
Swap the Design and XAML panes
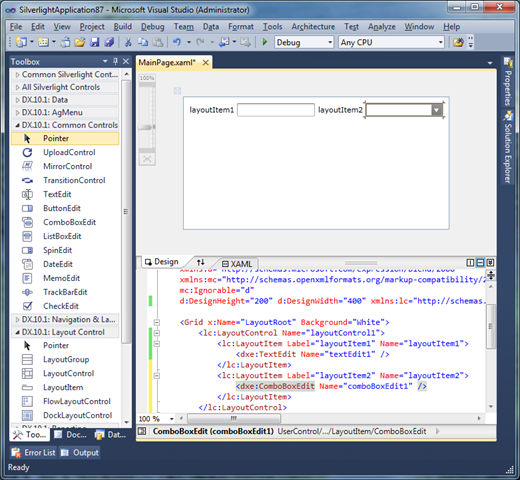click(201, 262)
